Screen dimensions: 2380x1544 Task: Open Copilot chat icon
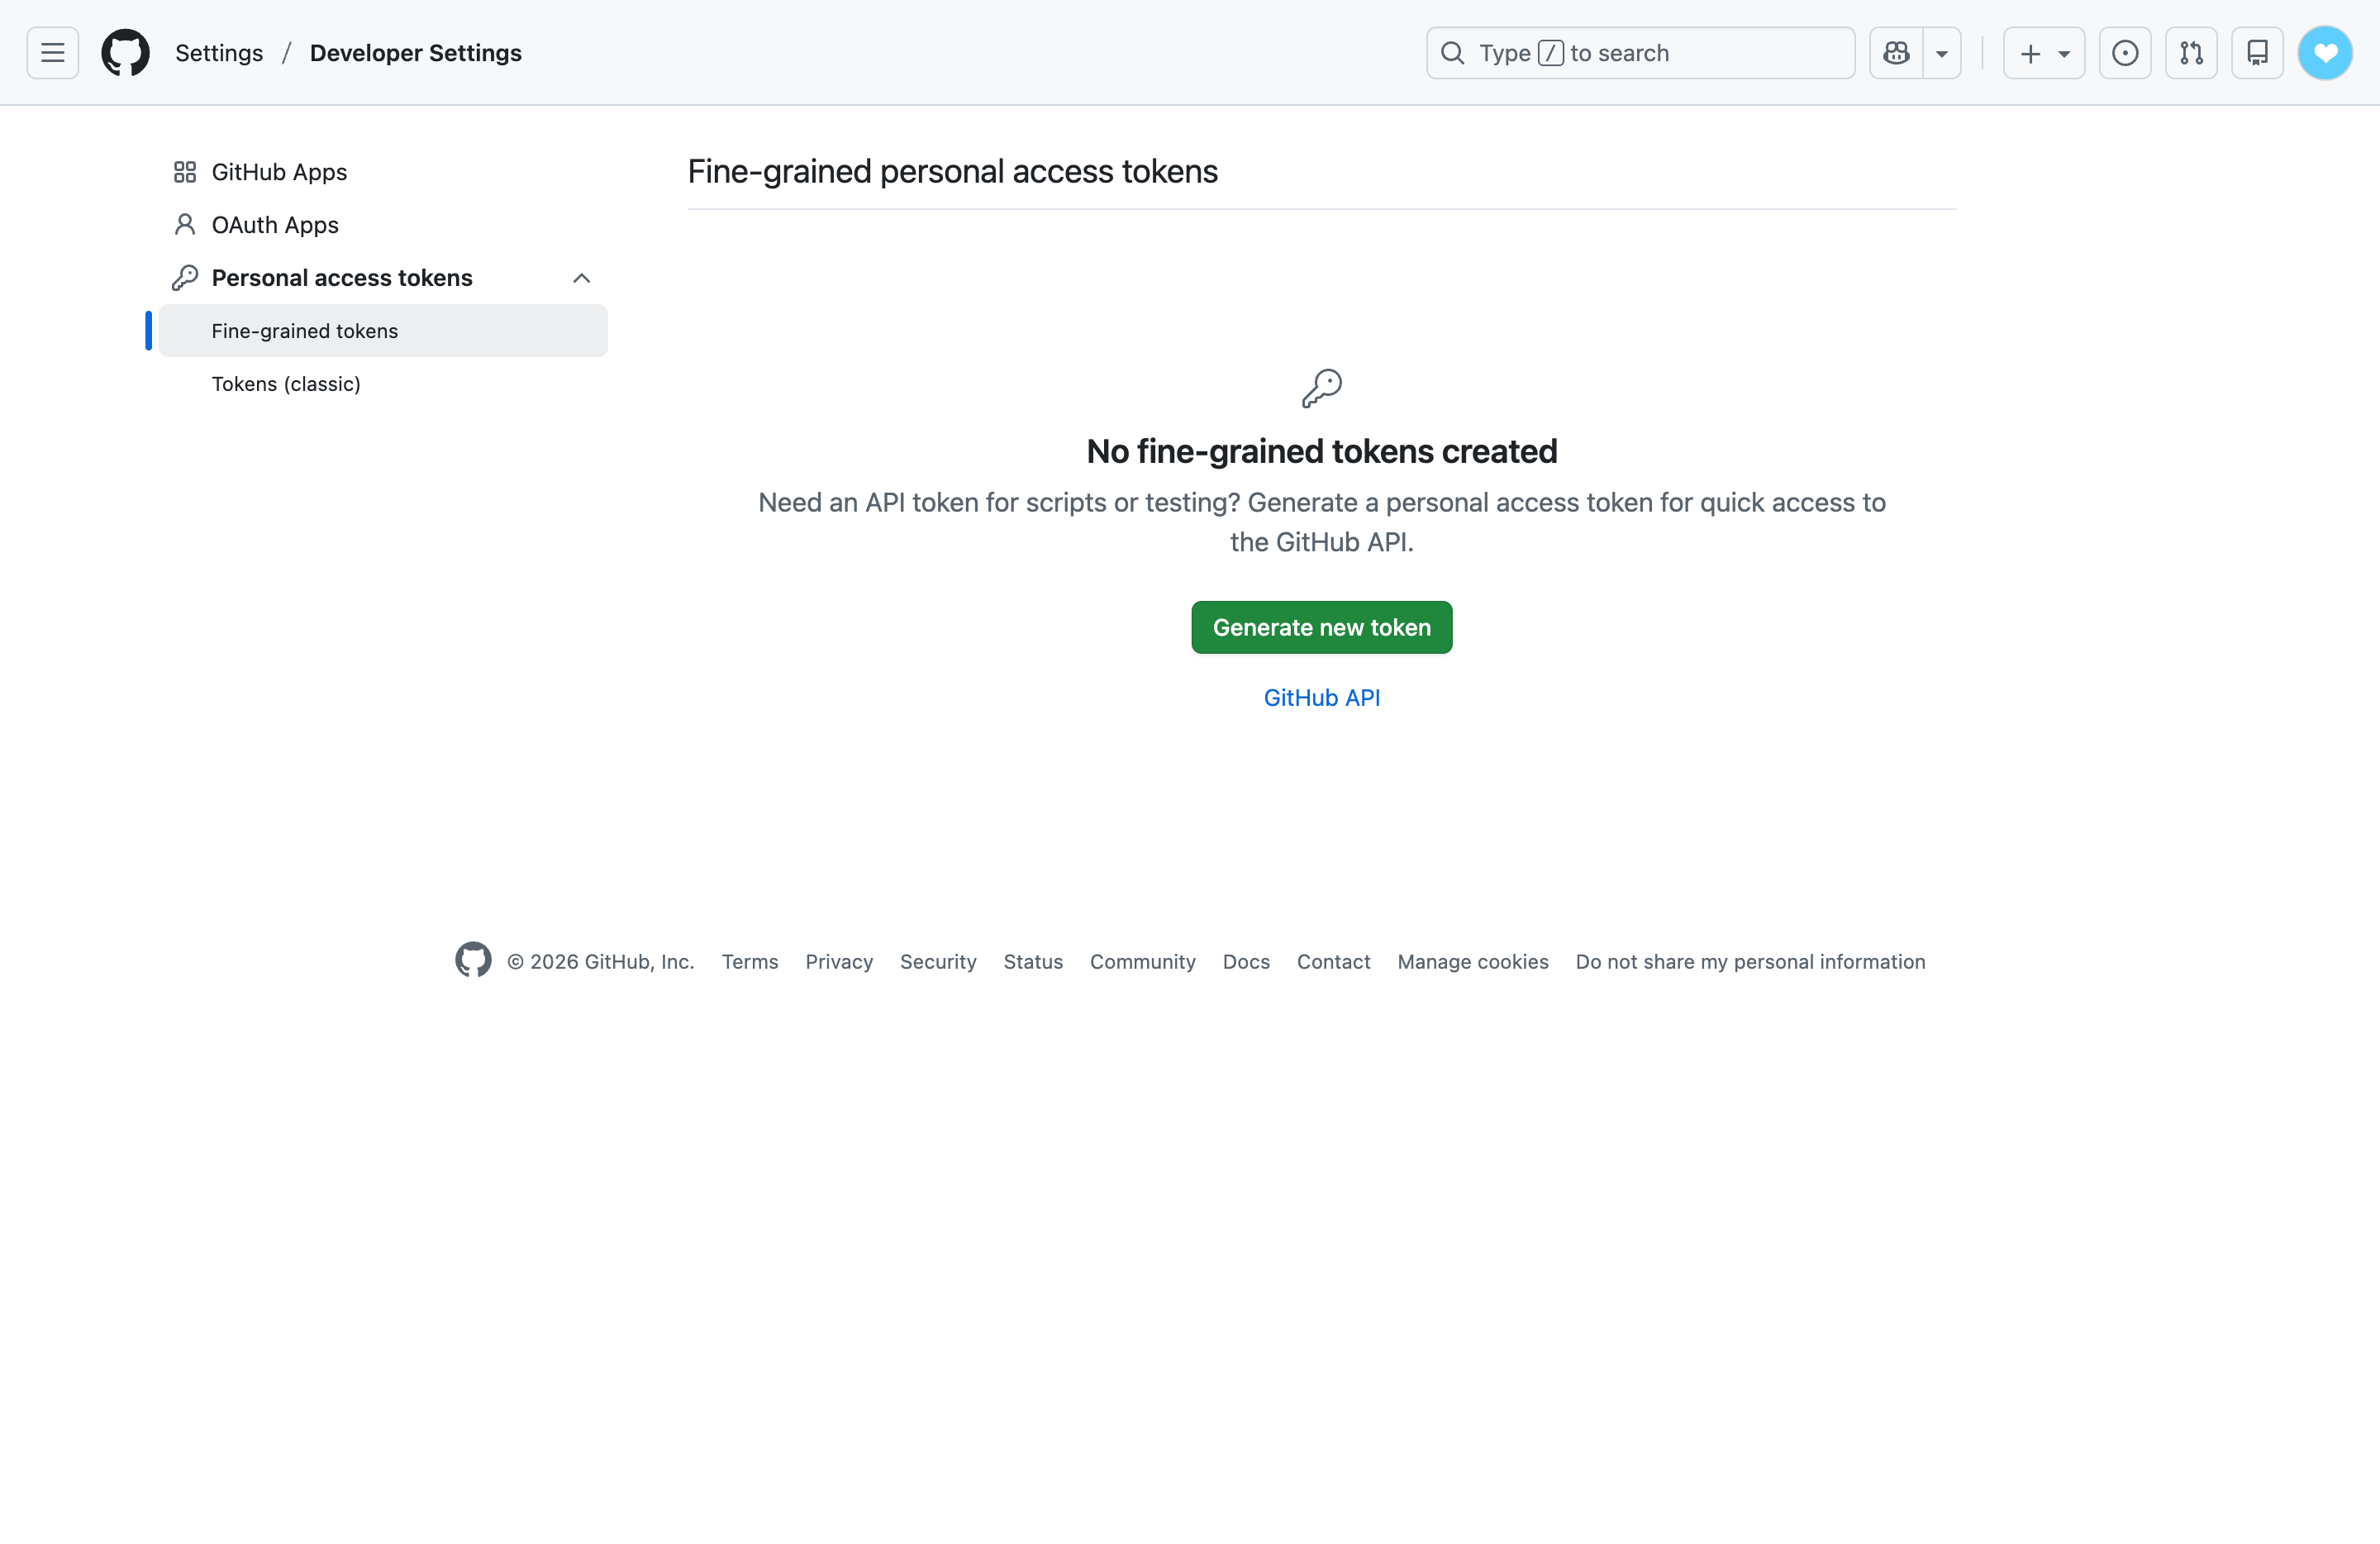tap(1896, 53)
